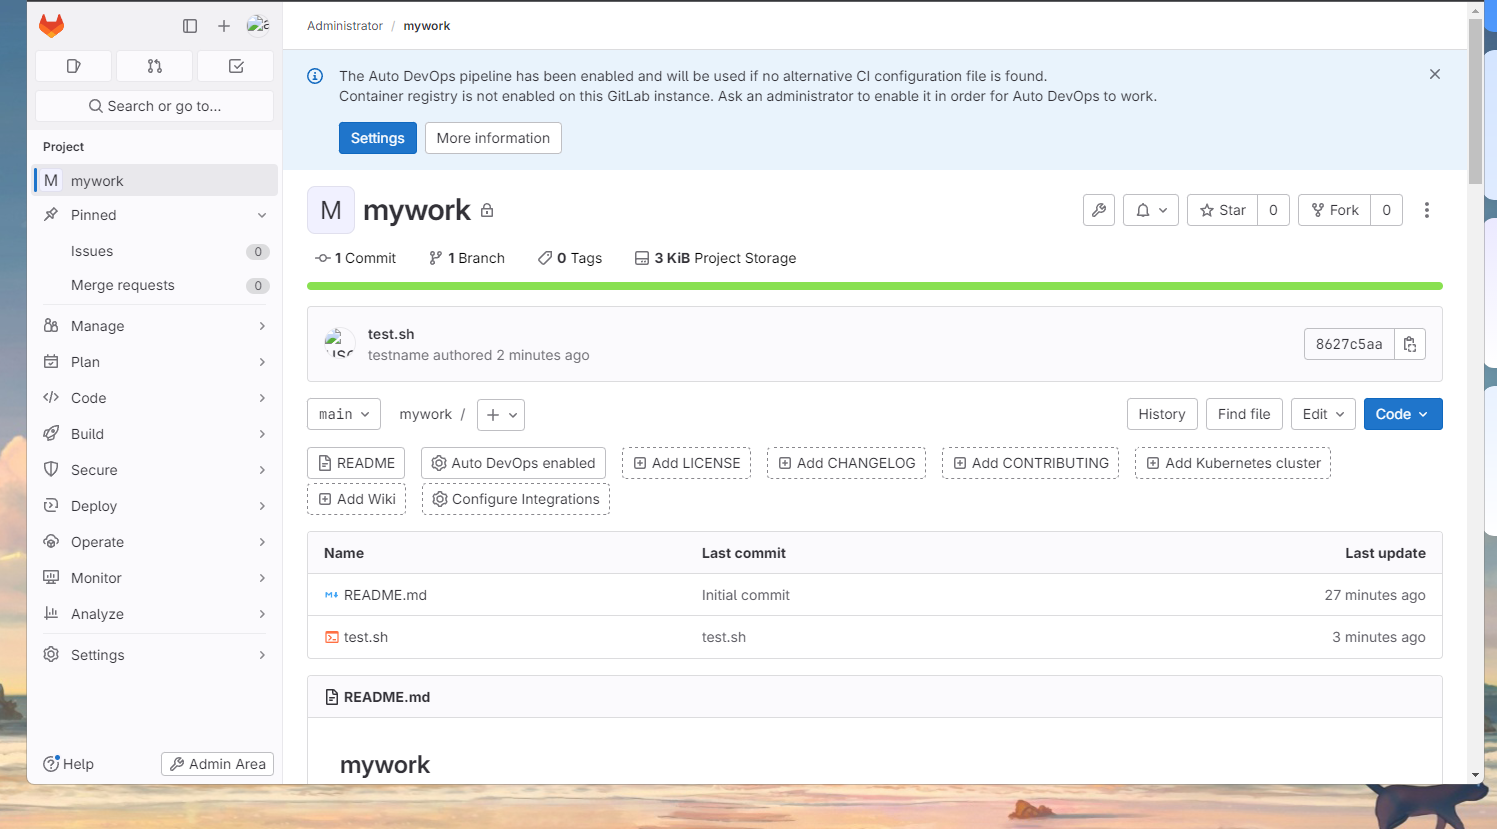
Task: Click the Search or go to field
Action: point(154,106)
